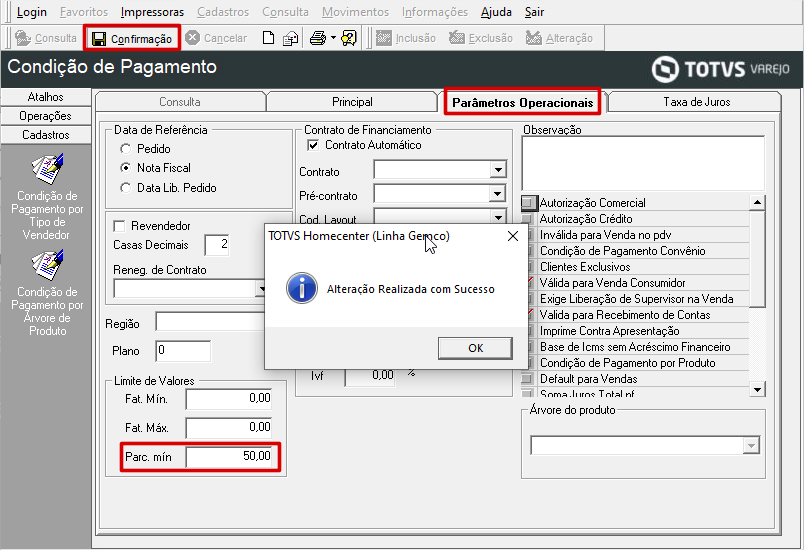Click the copy record toolbar icon
804x550 pixels.
click(x=291, y=38)
